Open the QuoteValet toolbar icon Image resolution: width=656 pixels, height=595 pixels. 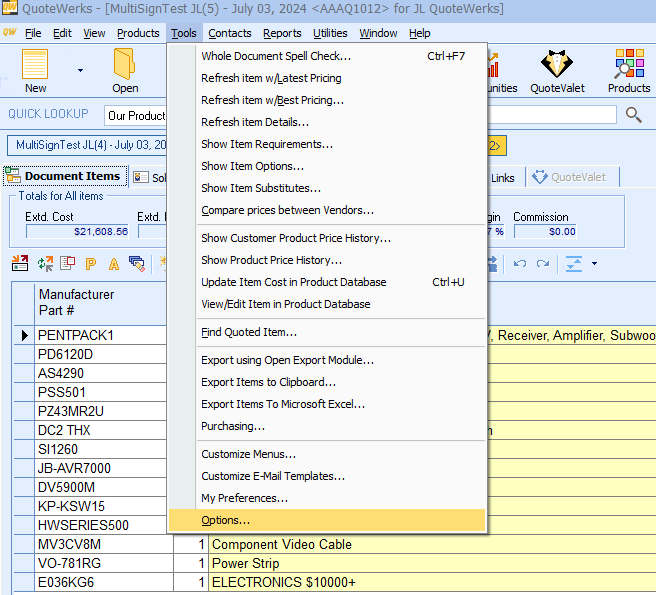(557, 64)
